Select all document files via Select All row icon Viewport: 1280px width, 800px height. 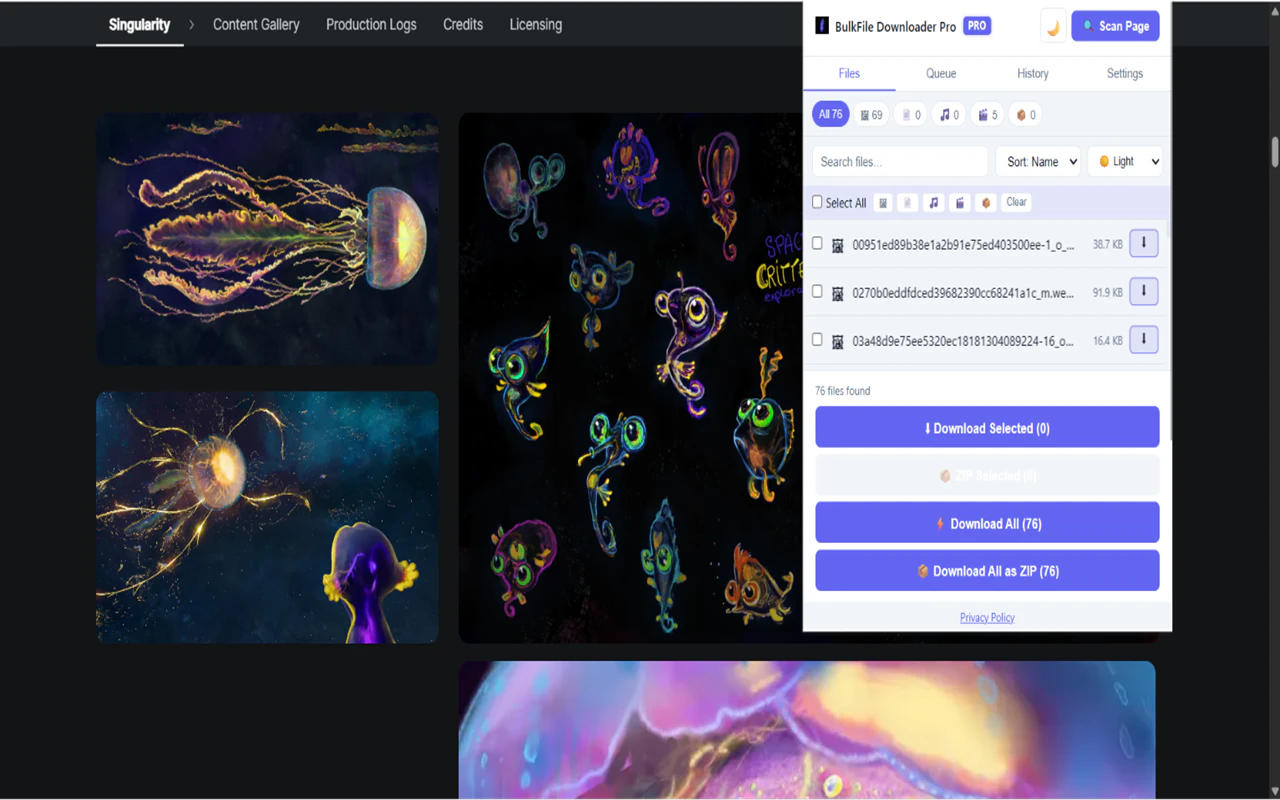(908, 203)
